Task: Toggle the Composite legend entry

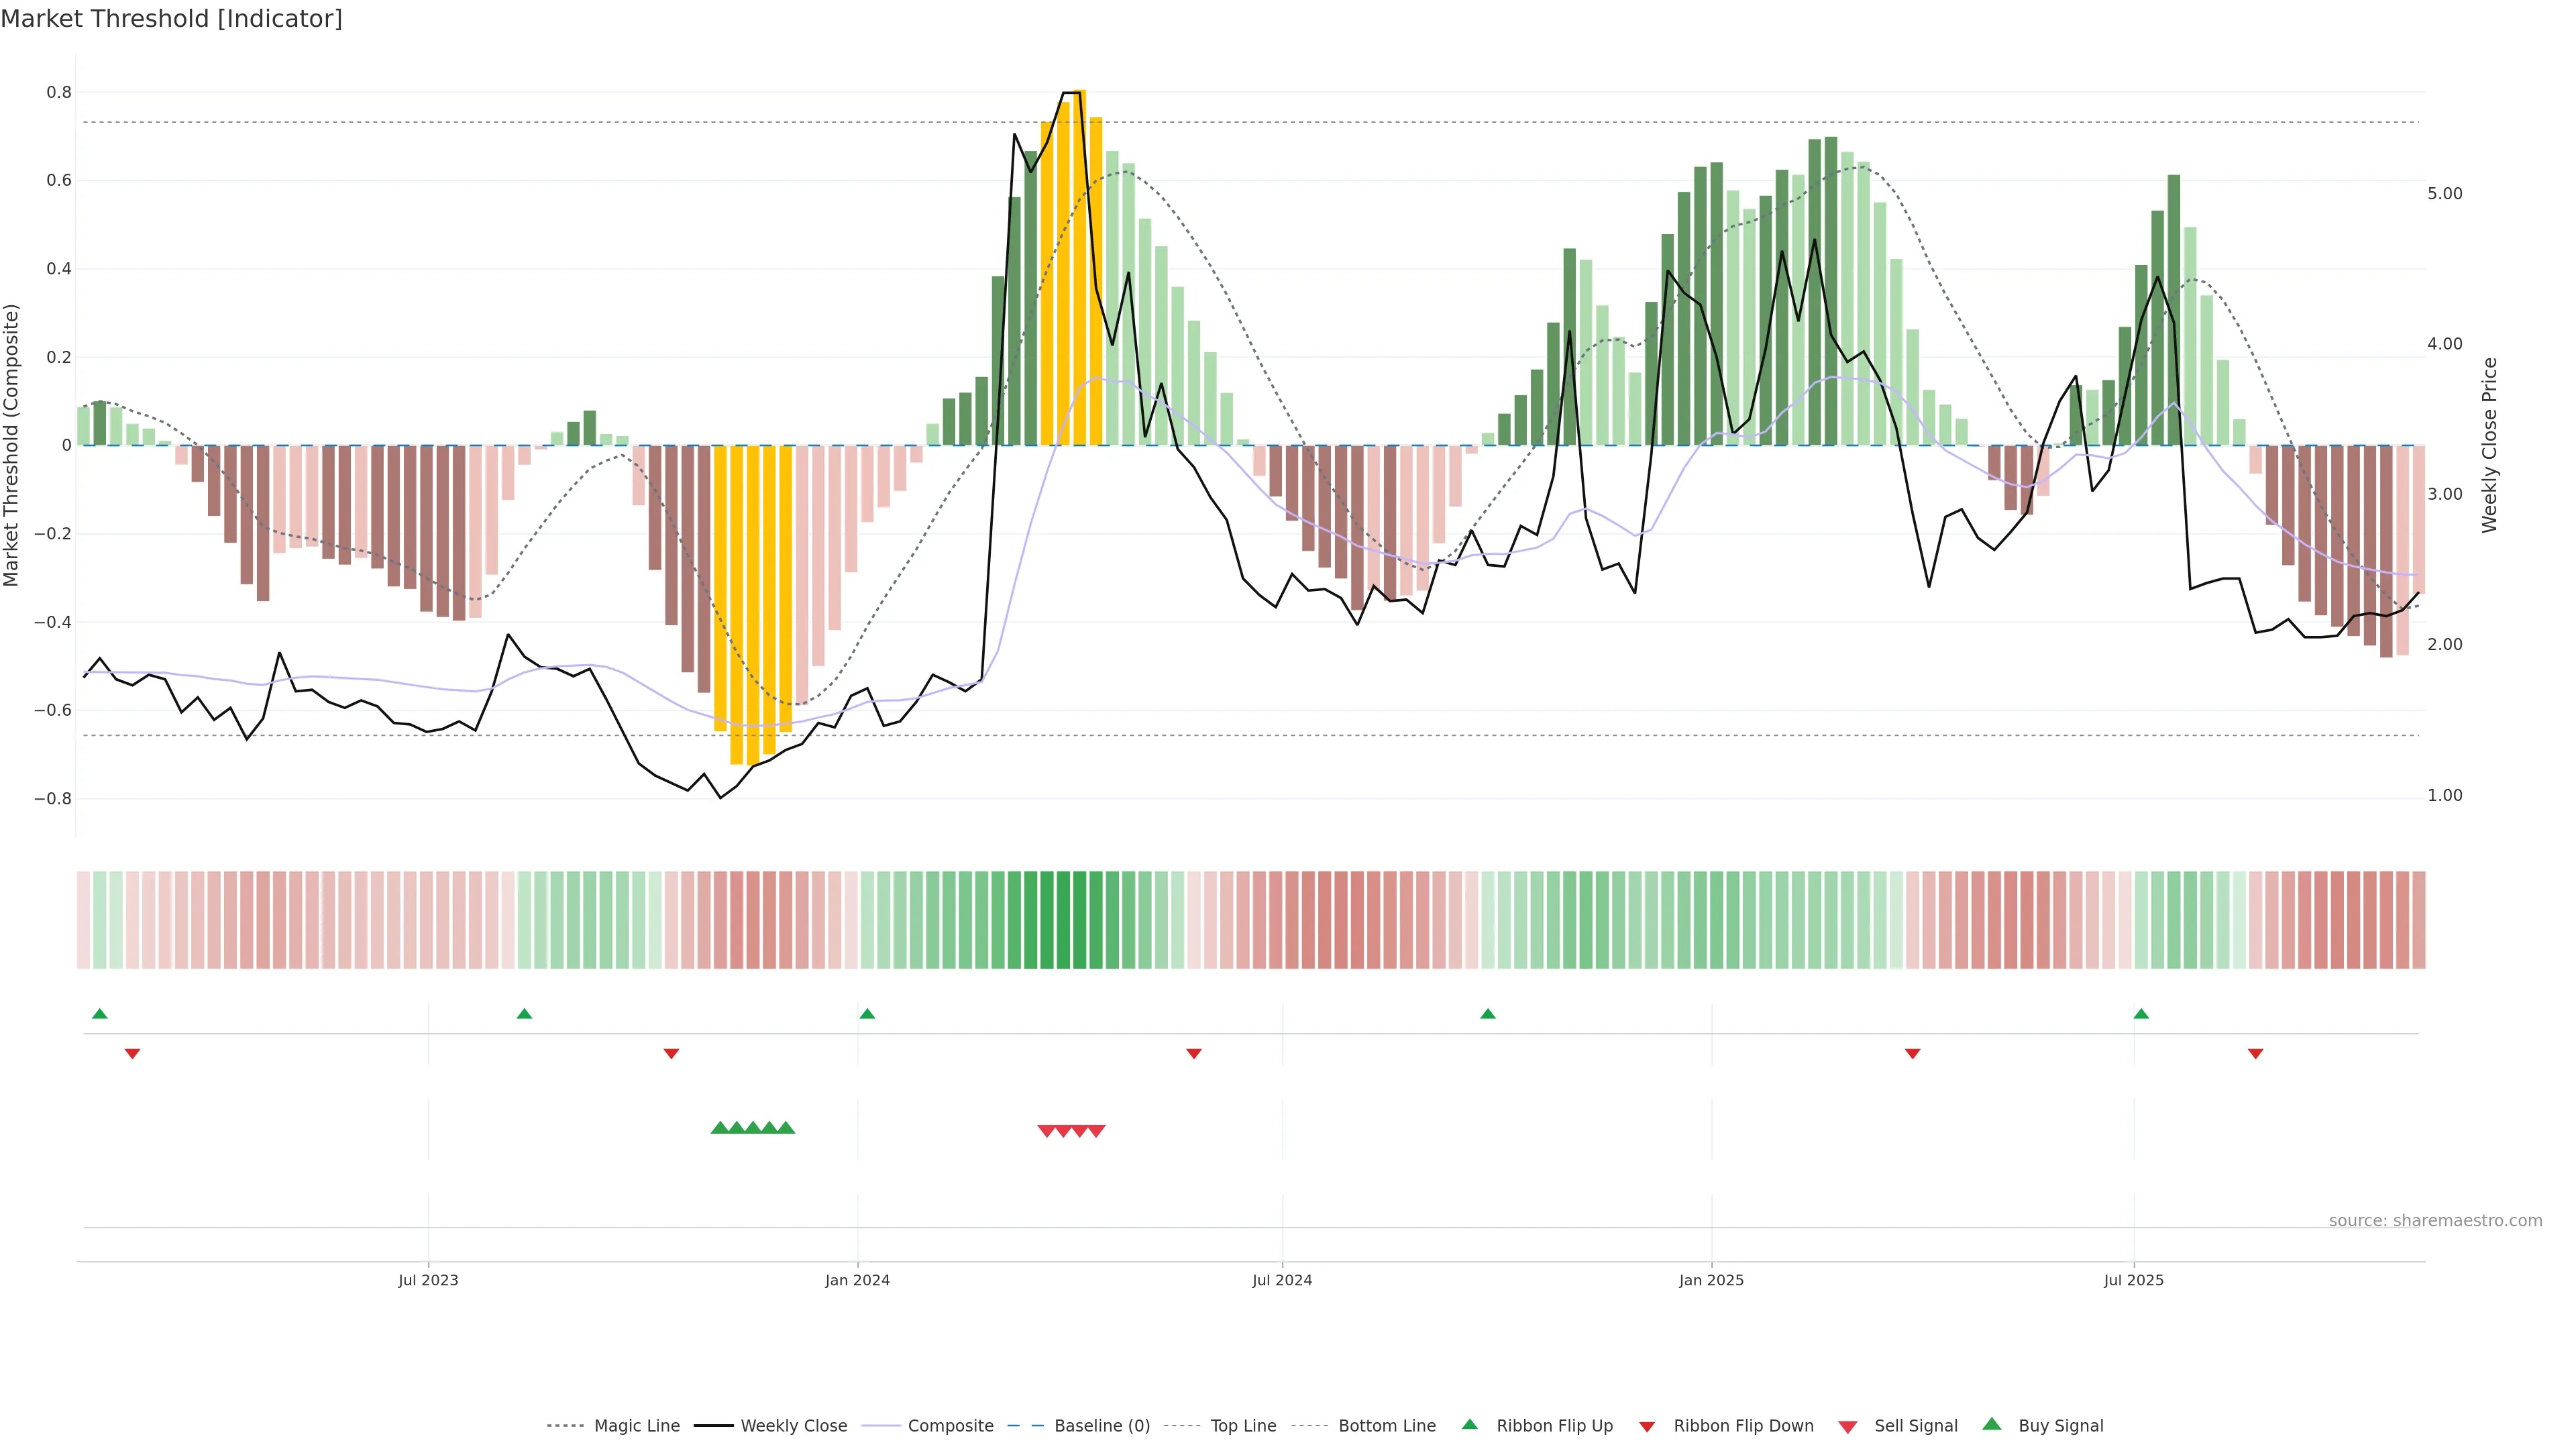Action: (950, 1426)
